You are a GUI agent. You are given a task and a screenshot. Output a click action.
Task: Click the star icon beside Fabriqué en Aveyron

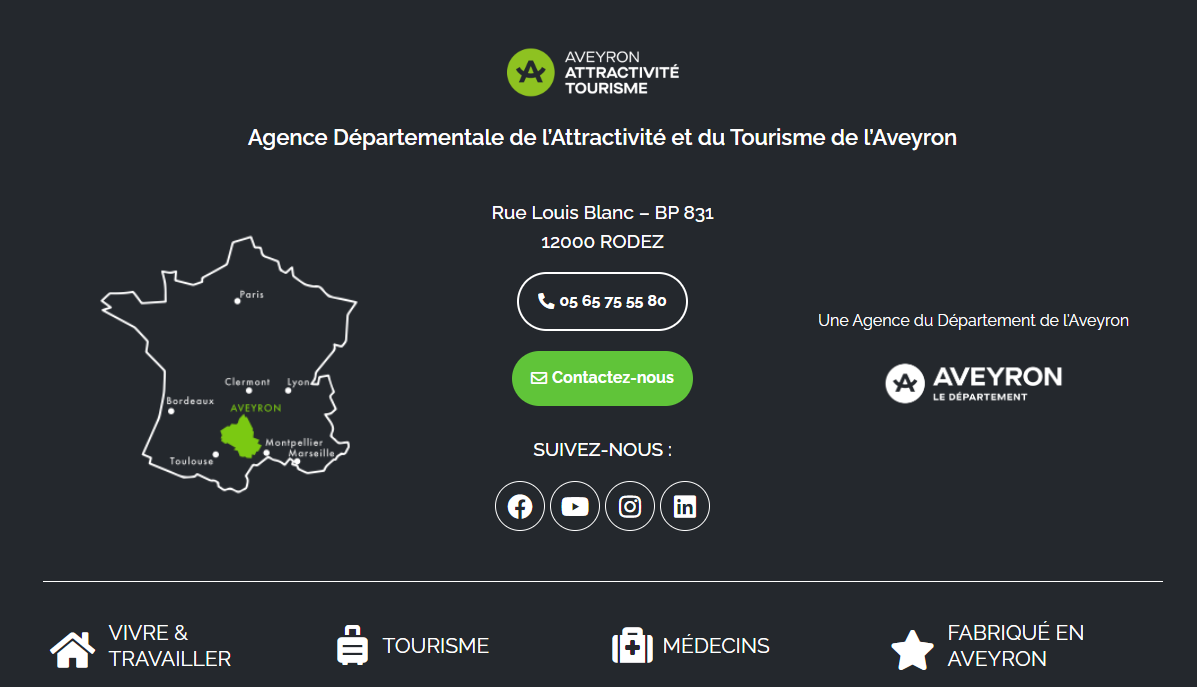tap(912, 650)
